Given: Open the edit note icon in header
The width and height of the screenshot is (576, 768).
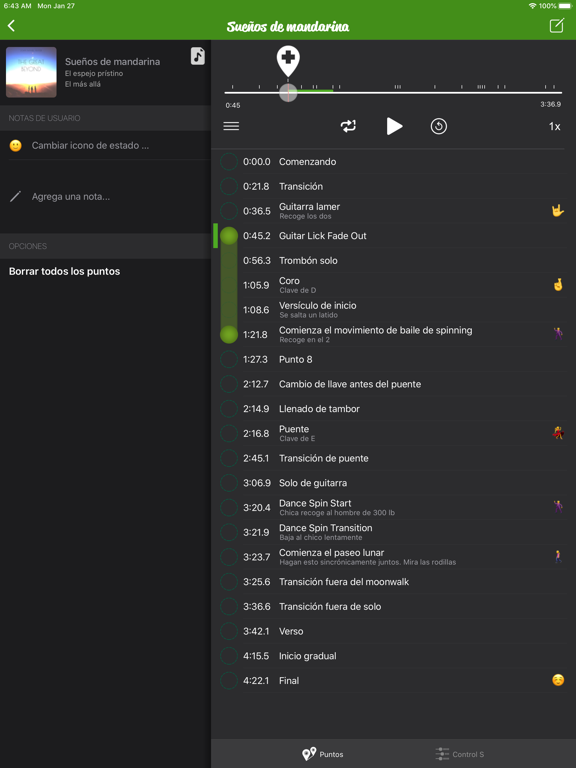Looking at the screenshot, I should (556, 25).
